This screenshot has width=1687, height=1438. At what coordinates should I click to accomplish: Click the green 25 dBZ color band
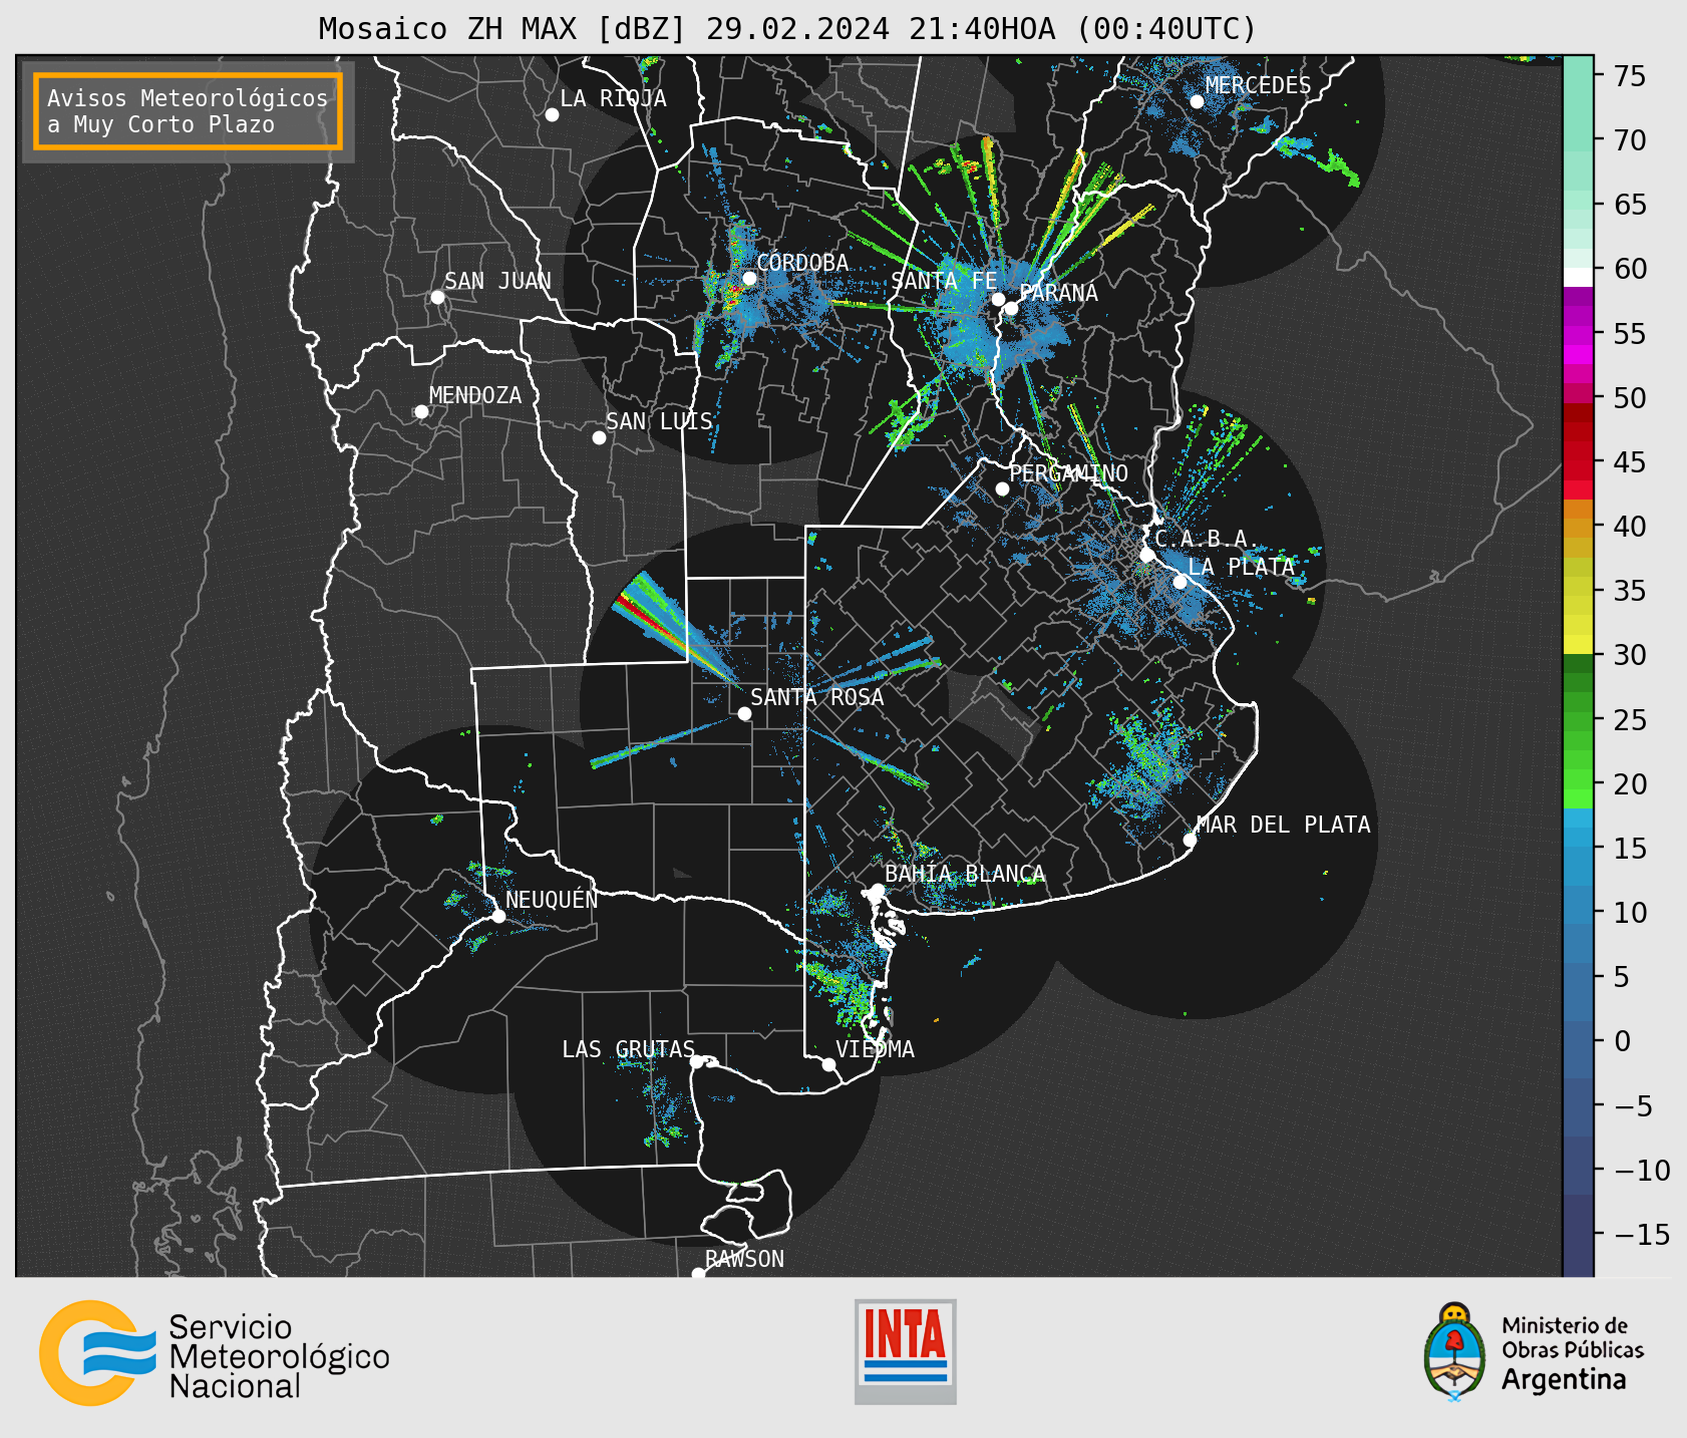(1577, 720)
